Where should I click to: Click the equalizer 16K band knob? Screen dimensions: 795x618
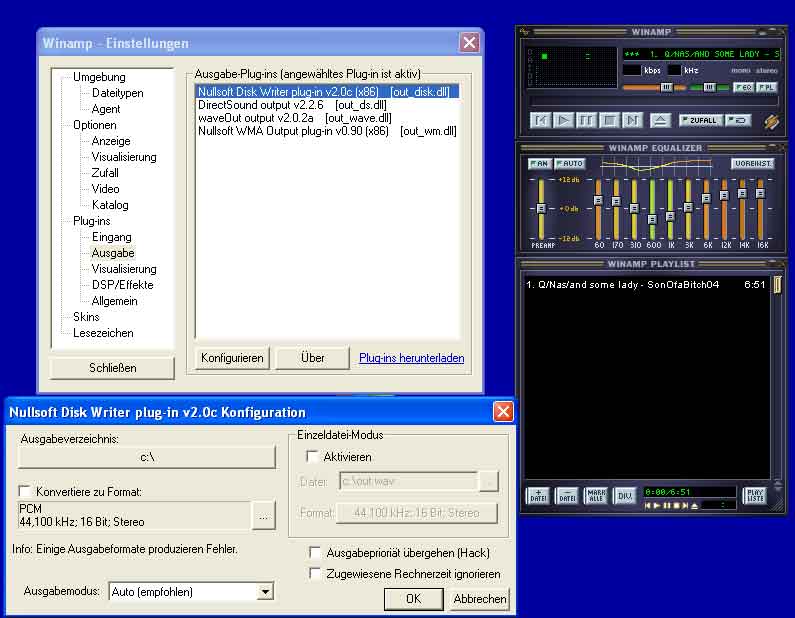point(760,193)
